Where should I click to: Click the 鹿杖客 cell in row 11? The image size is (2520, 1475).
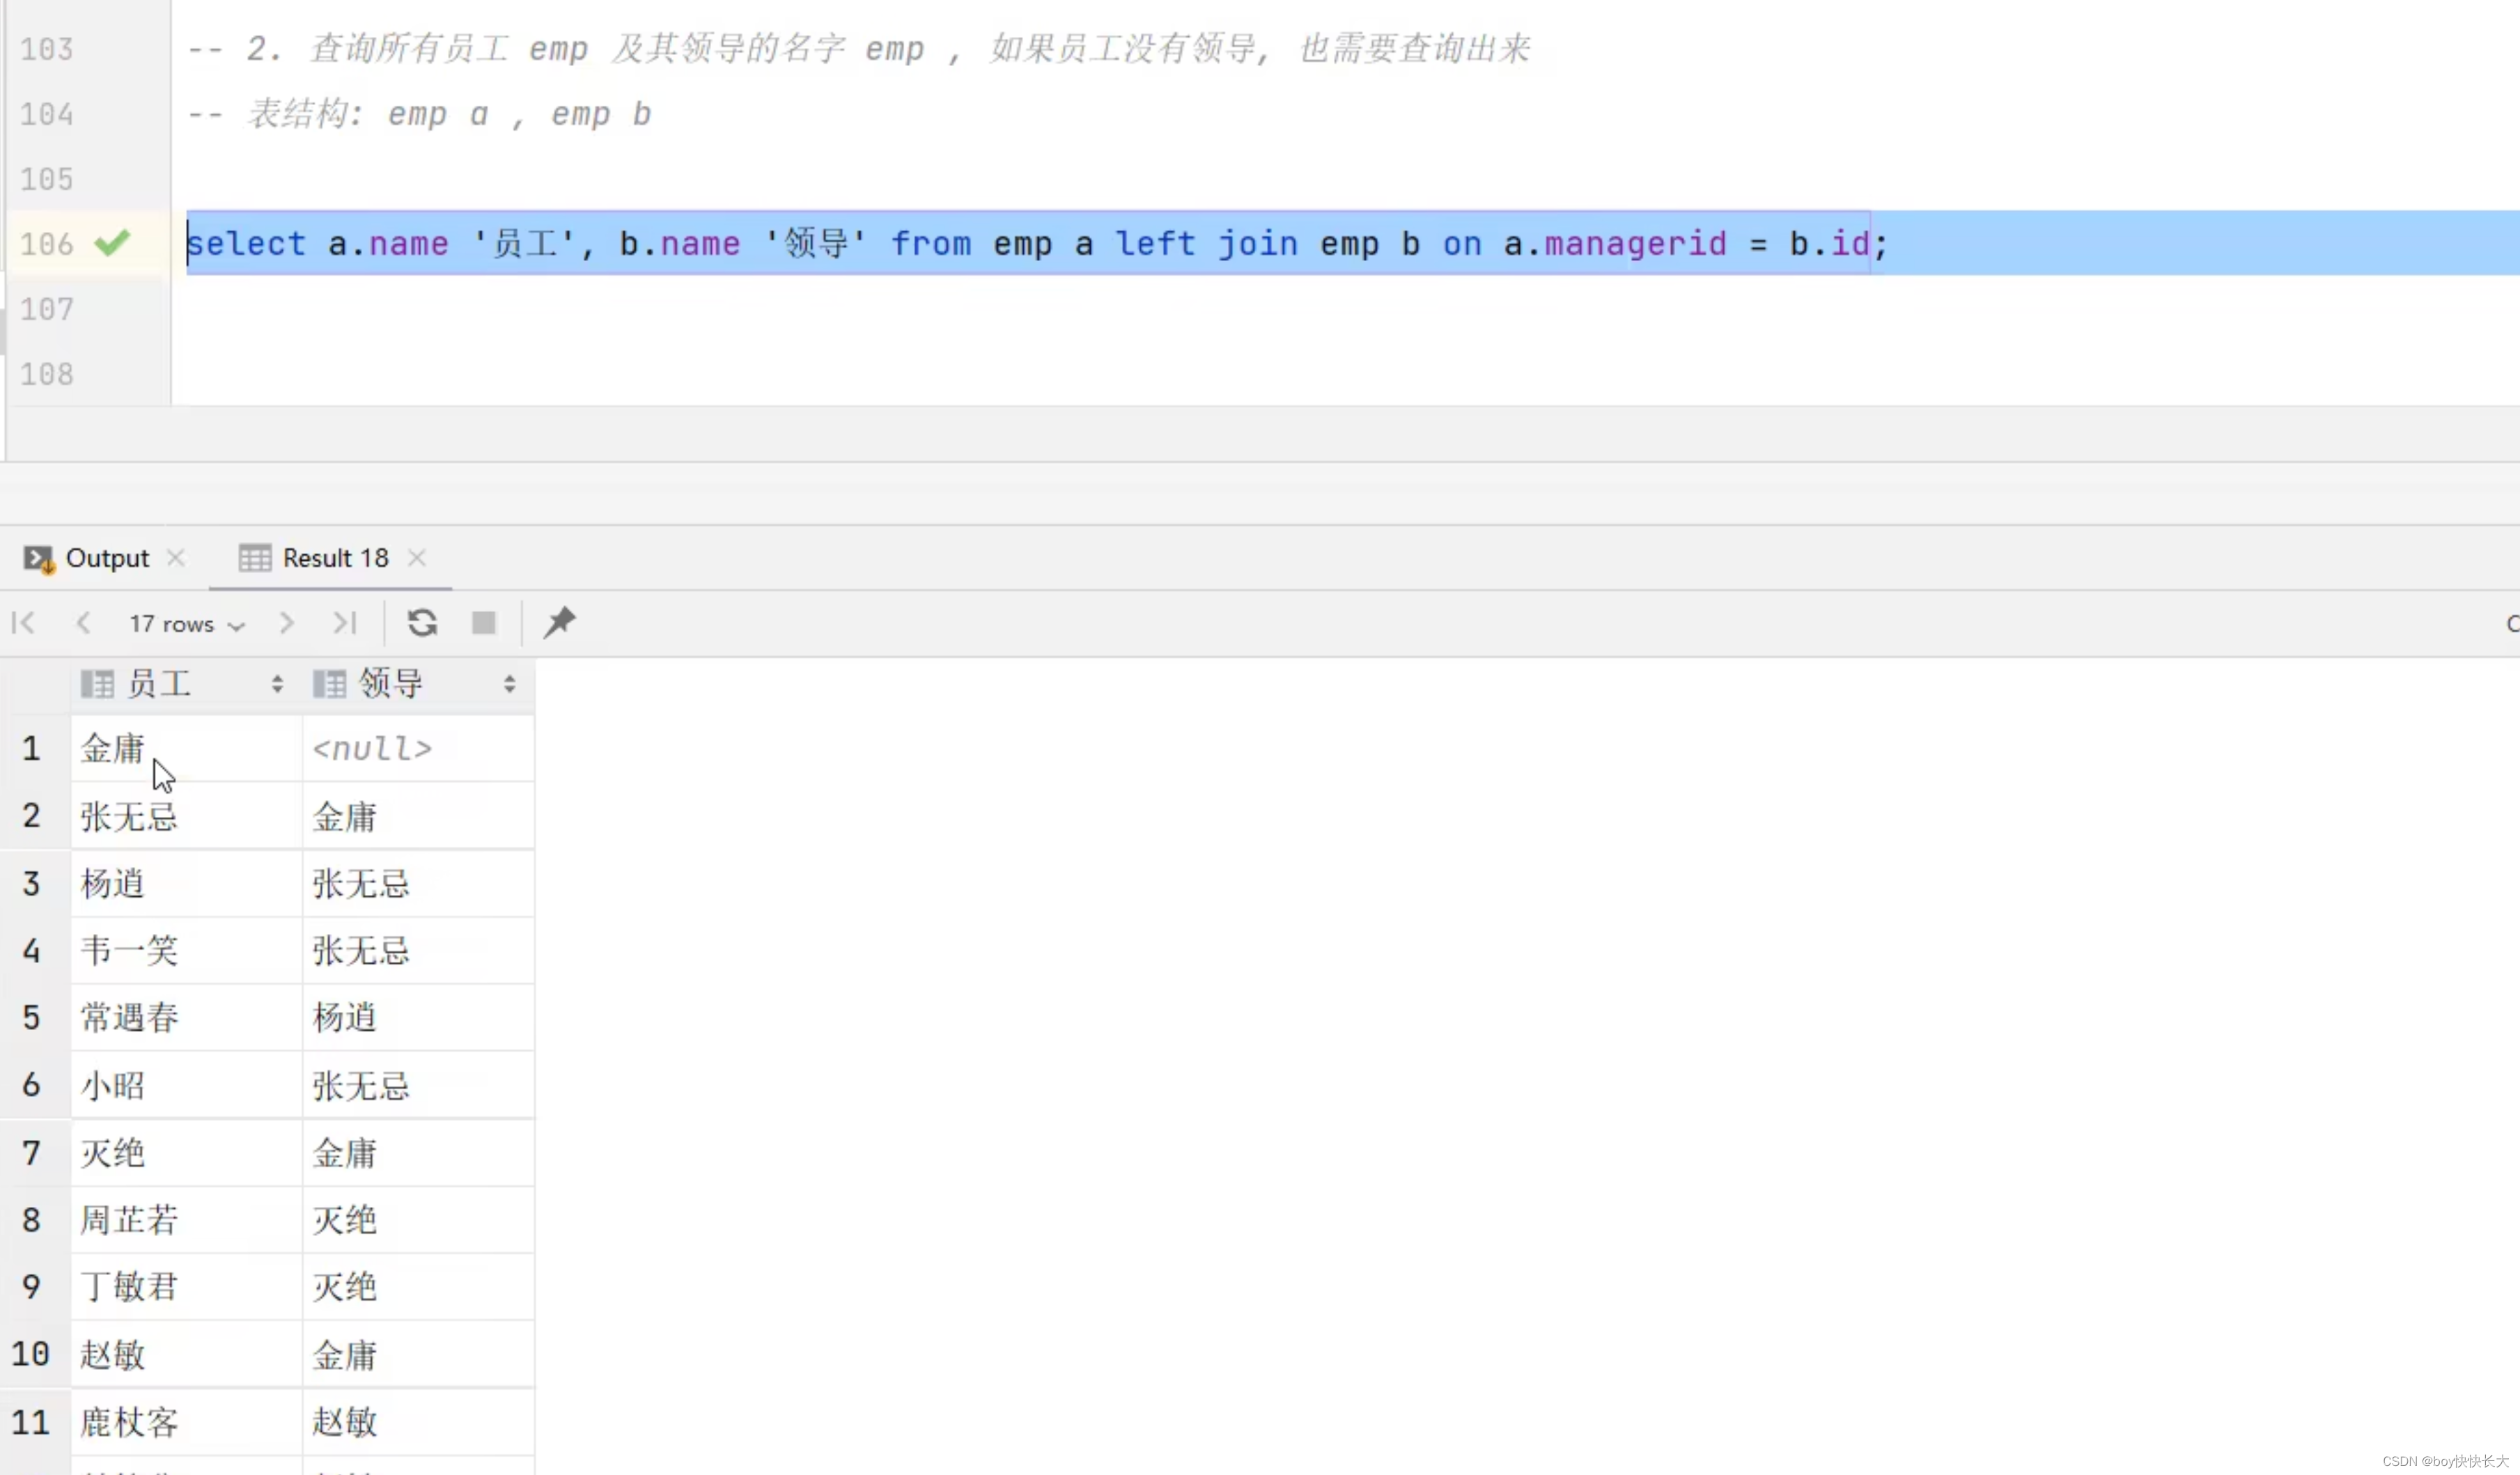[x=186, y=1421]
